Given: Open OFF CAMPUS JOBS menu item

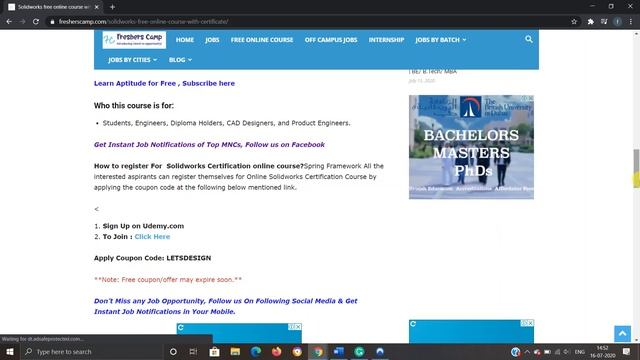Looking at the screenshot, I should tap(331, 40).
